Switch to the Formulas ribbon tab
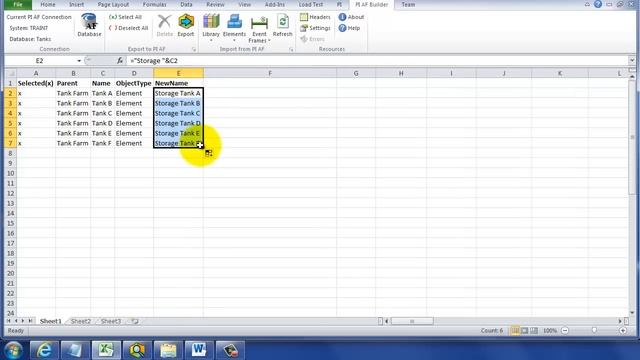 [x=154, y=4]
